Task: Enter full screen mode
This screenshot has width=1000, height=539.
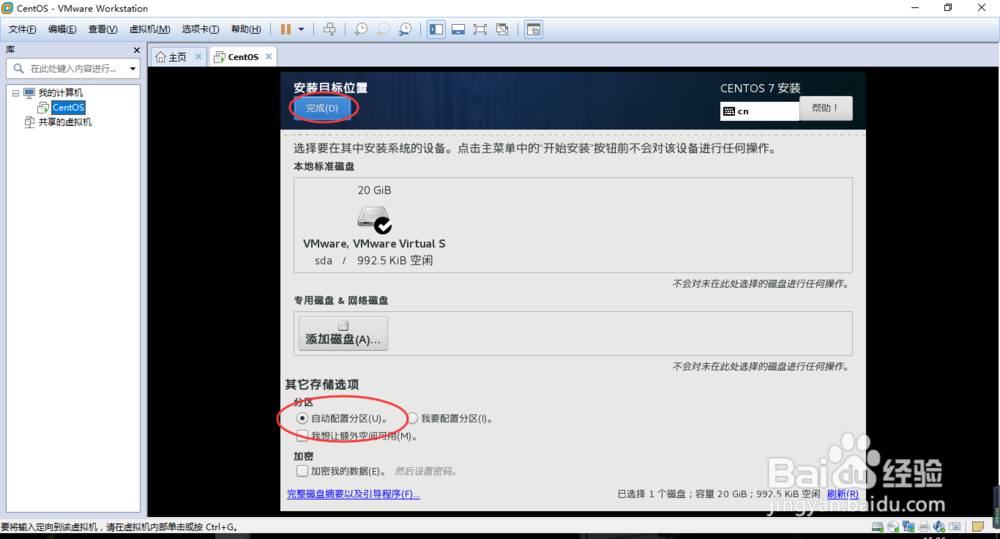Action: coord(480,29)
